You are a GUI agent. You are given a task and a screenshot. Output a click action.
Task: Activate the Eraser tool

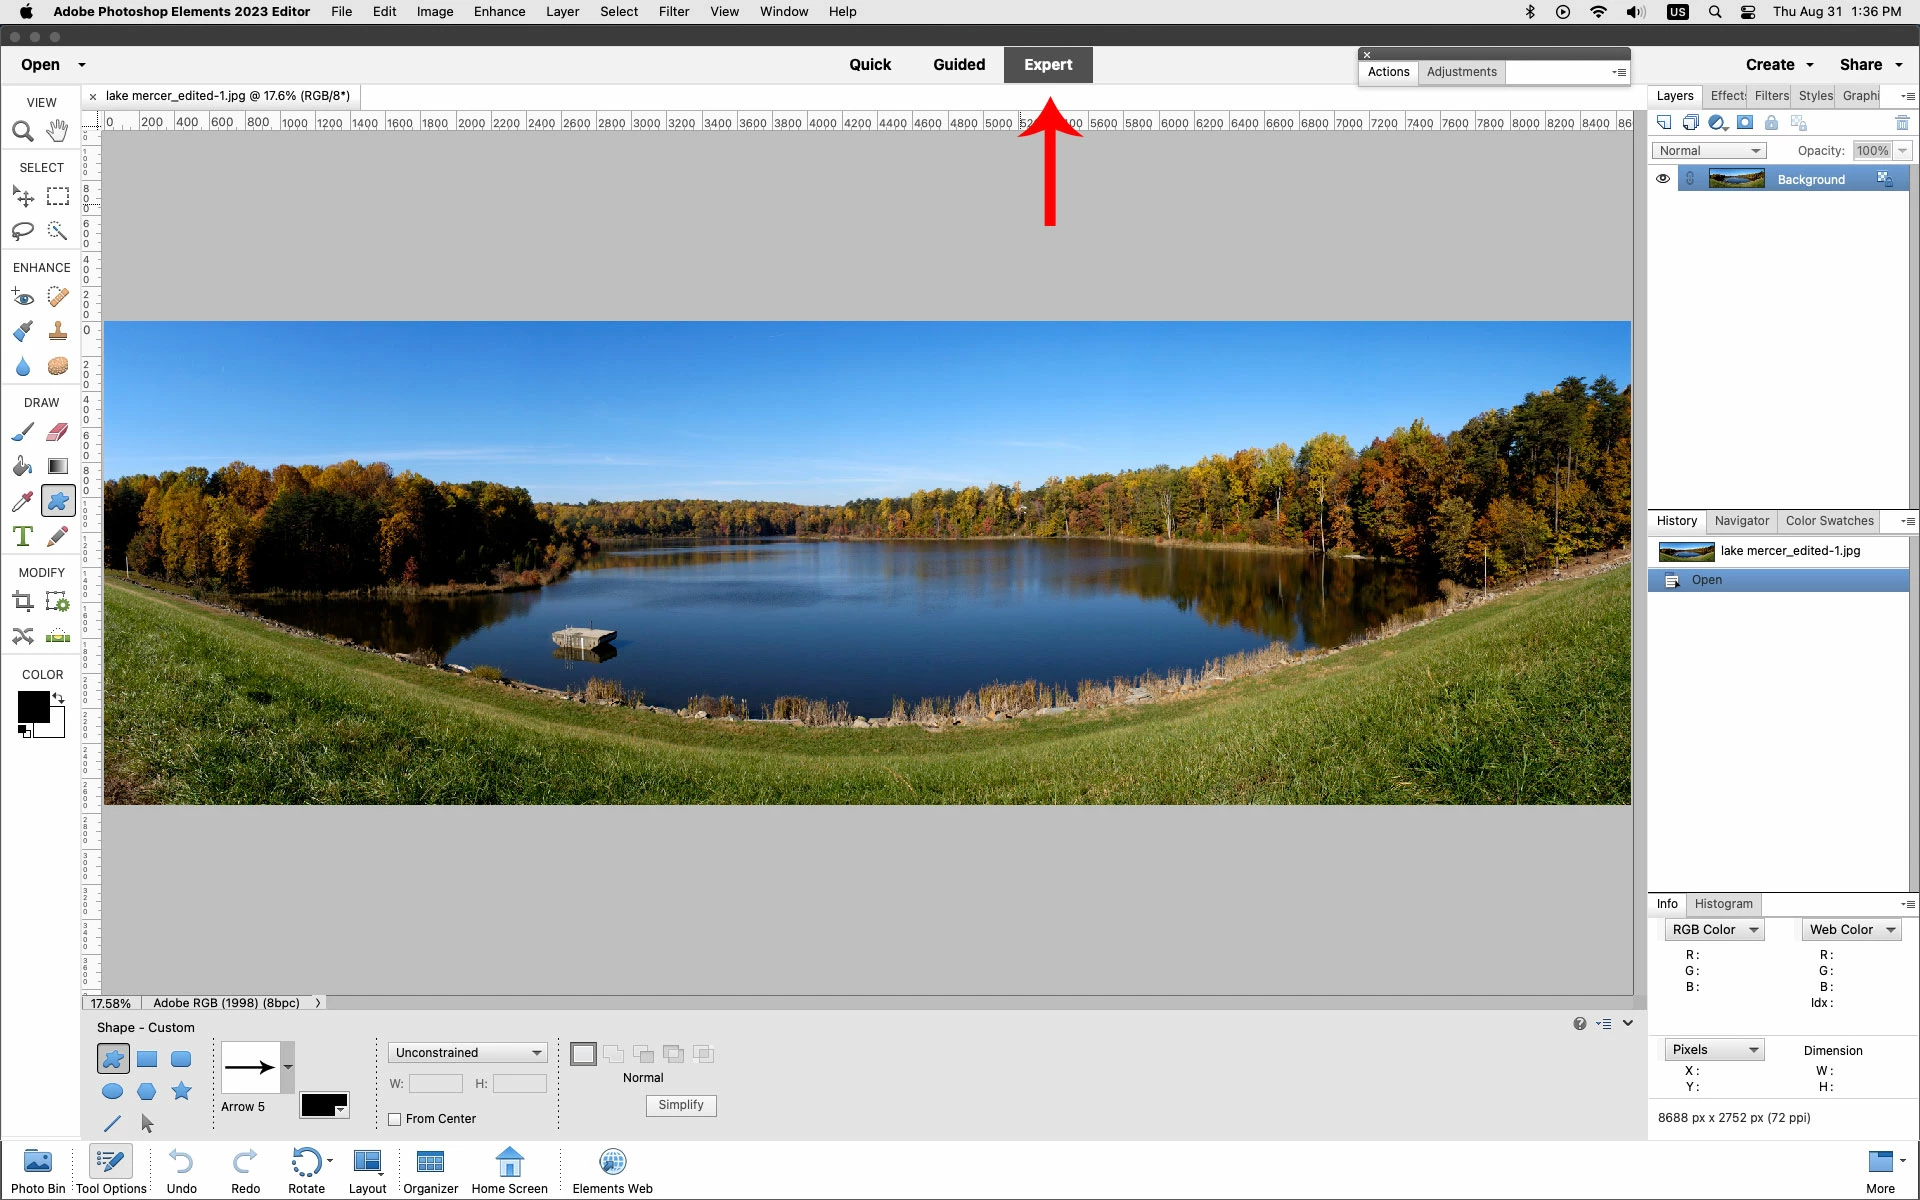[57, 432]
